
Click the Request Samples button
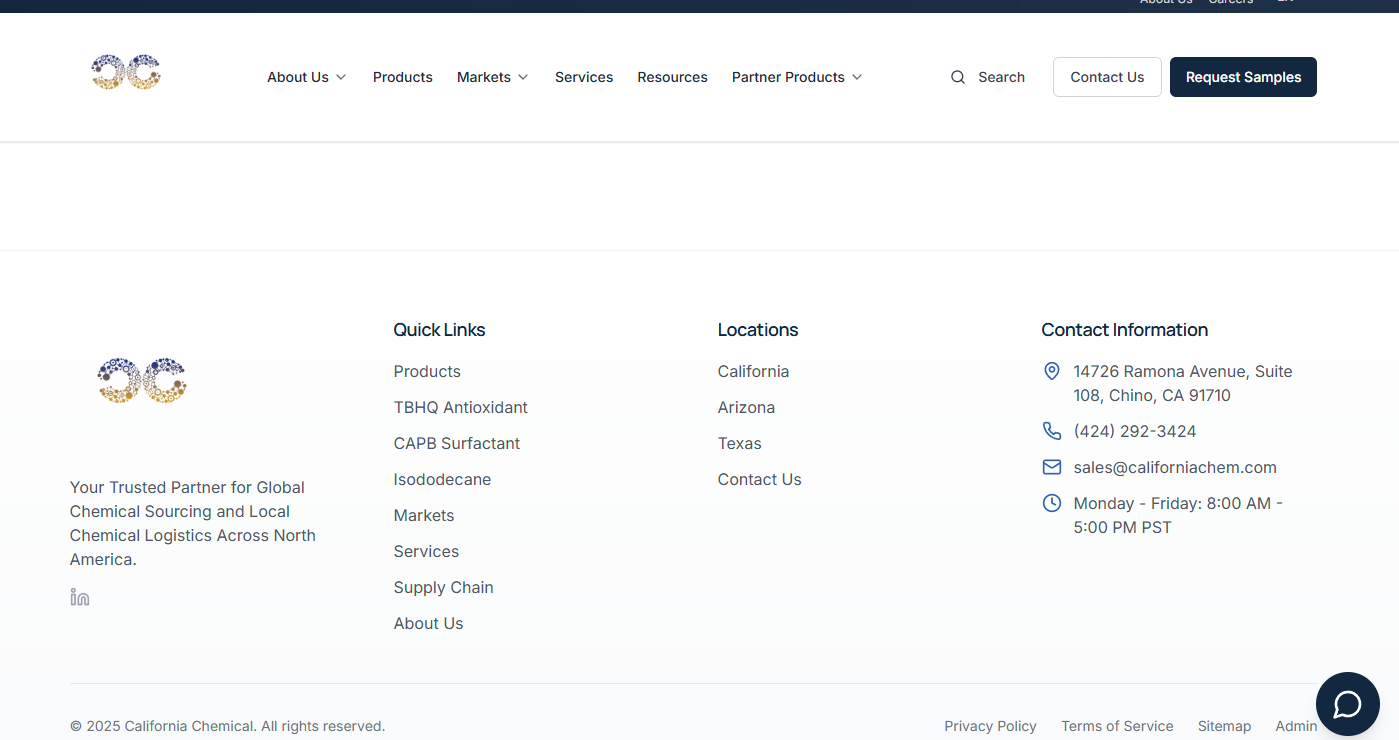pyautogui.click(x=1243, y=77)
